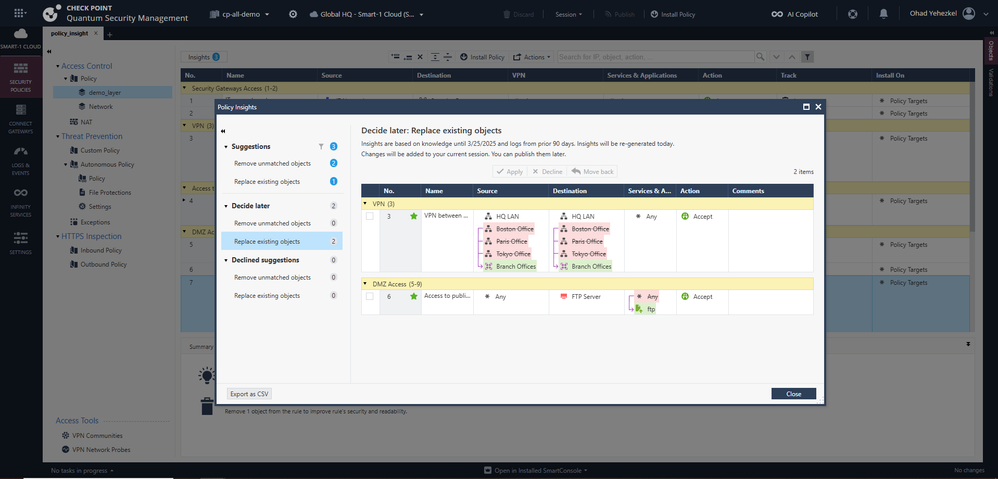Image resolution: width=998 pixels, height=479 pixels.
Task: Select Remove unmatched objects under Suggestions
Action: point(282,163)
